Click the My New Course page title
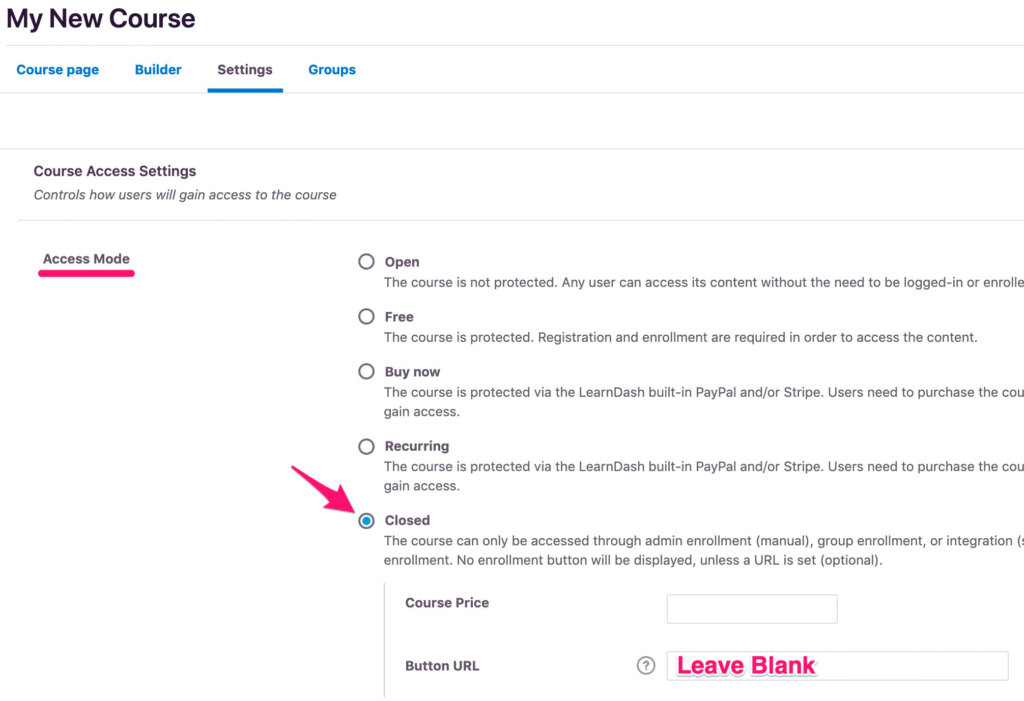The width and height of the screenshot is (1024, 701). pyautogui.click(x=101, y=19)
